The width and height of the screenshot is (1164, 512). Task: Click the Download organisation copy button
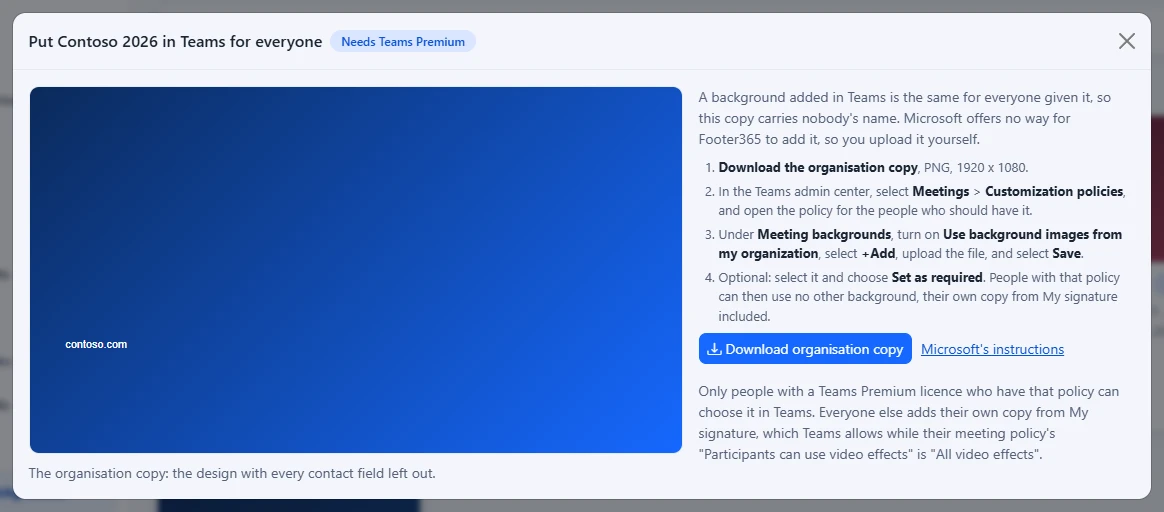click(805, 349)
